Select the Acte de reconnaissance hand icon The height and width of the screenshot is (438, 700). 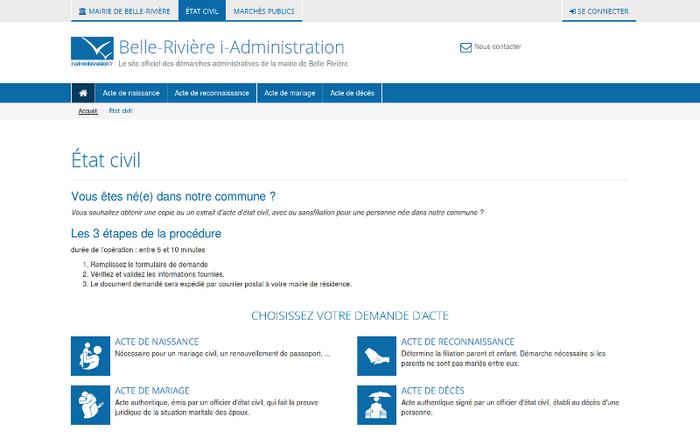click(376, 355)
